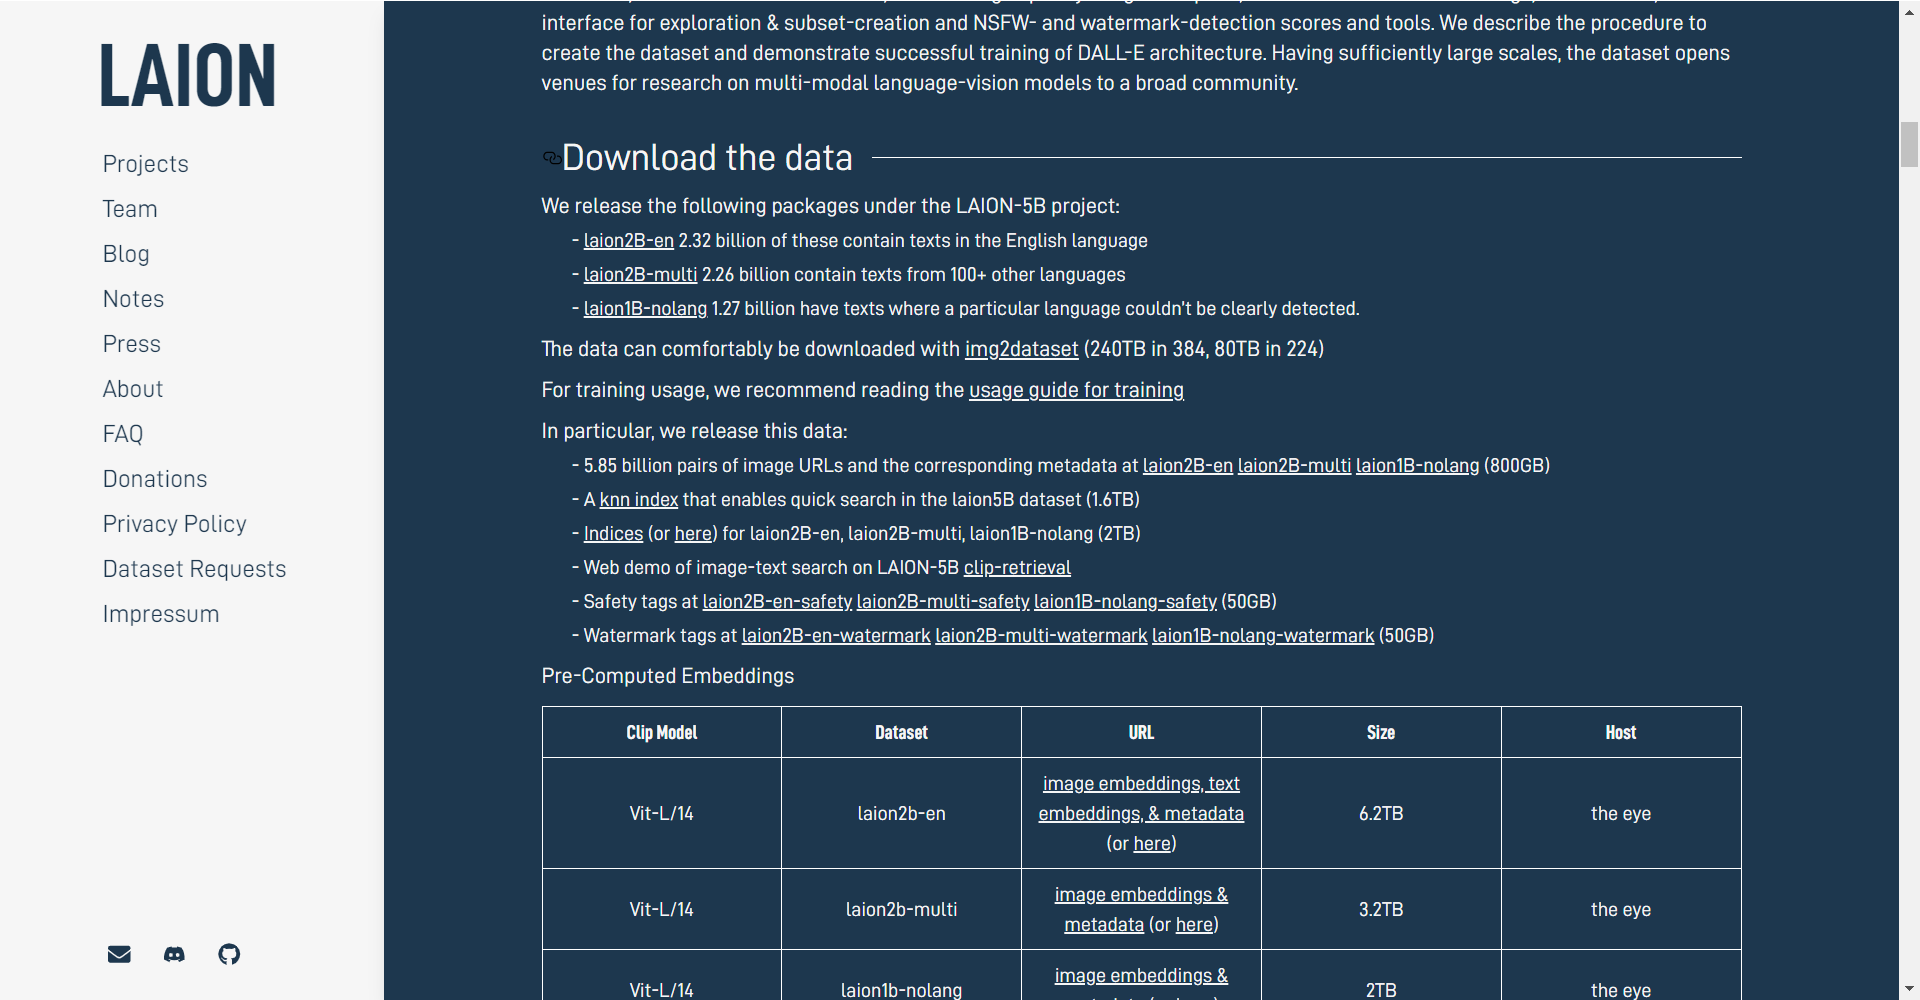Open laion1B-nolang link in 5.85 billion pairs line

point(1417,466)
